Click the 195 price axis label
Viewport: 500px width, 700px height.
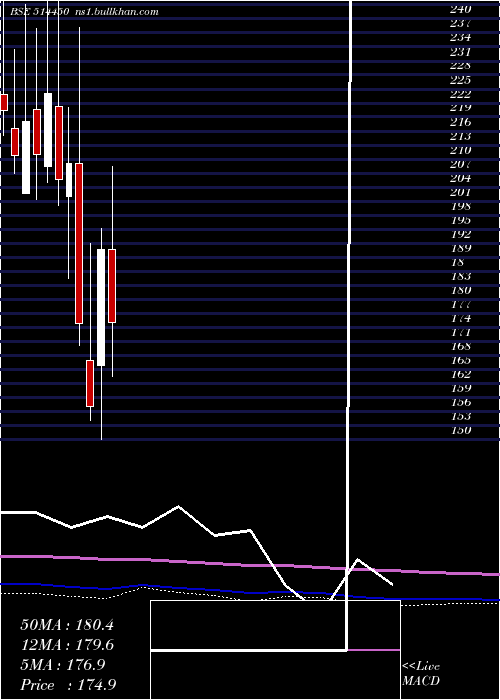coord(460,220)
